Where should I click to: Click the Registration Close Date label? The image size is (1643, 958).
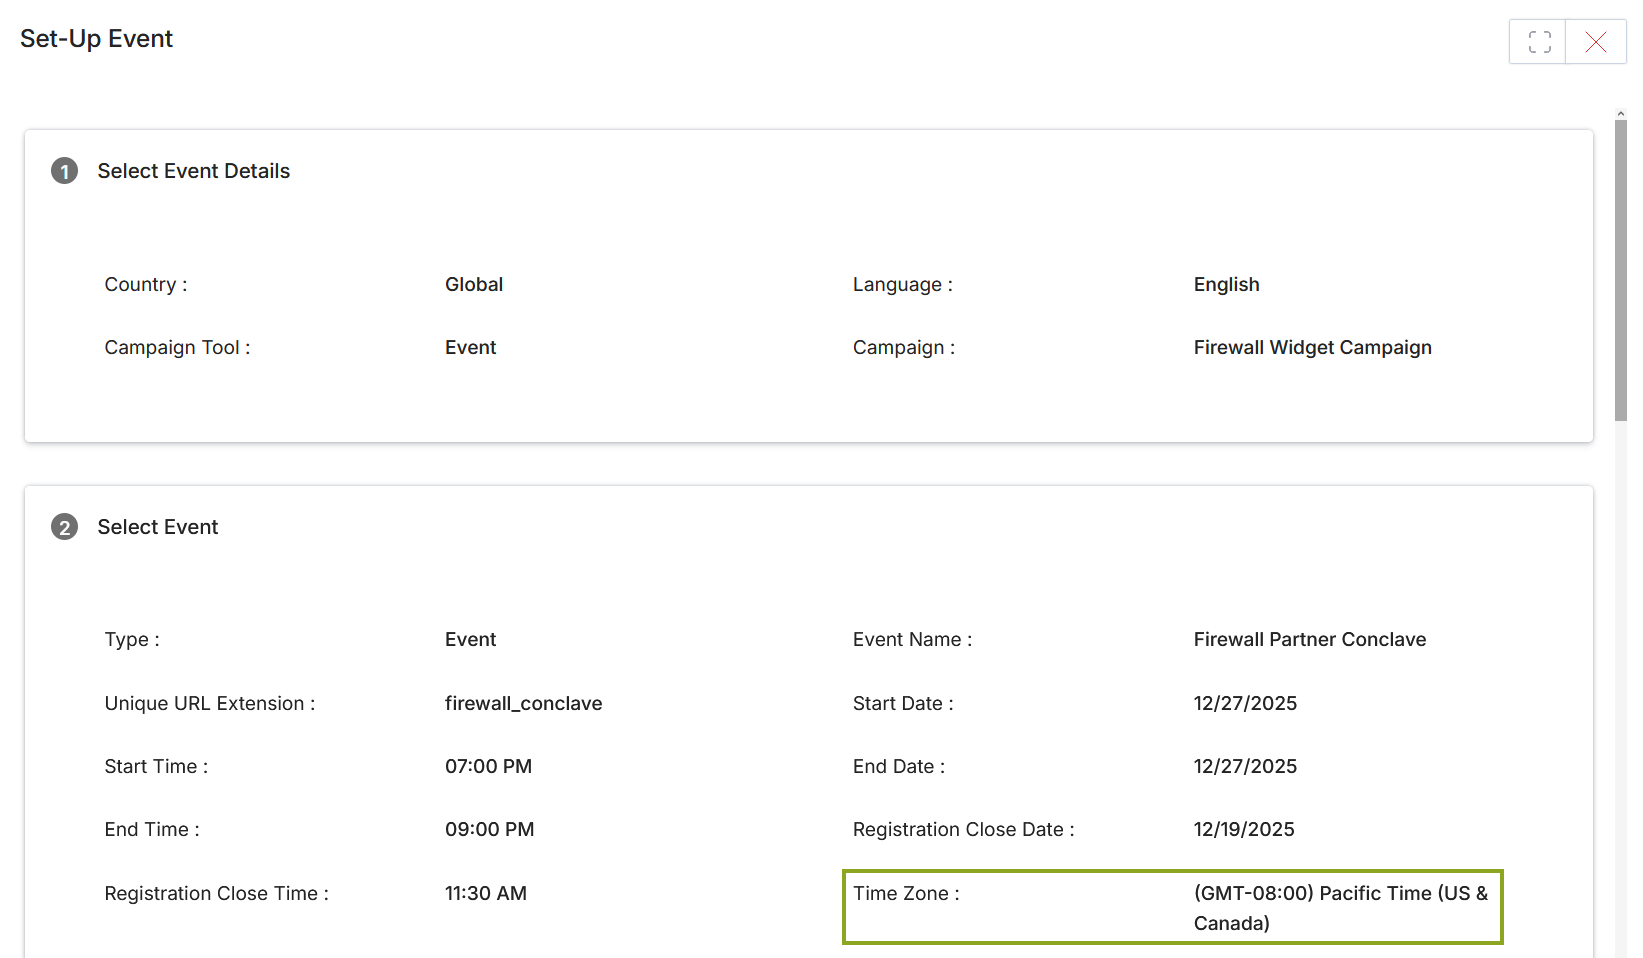[x=963, y=830]
